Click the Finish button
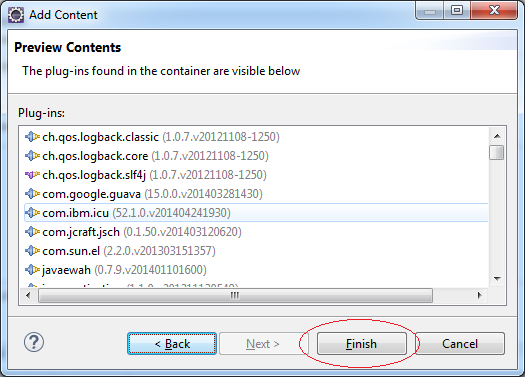The width and height of the screenshot is (525, 377). click(x=362, y=344)
